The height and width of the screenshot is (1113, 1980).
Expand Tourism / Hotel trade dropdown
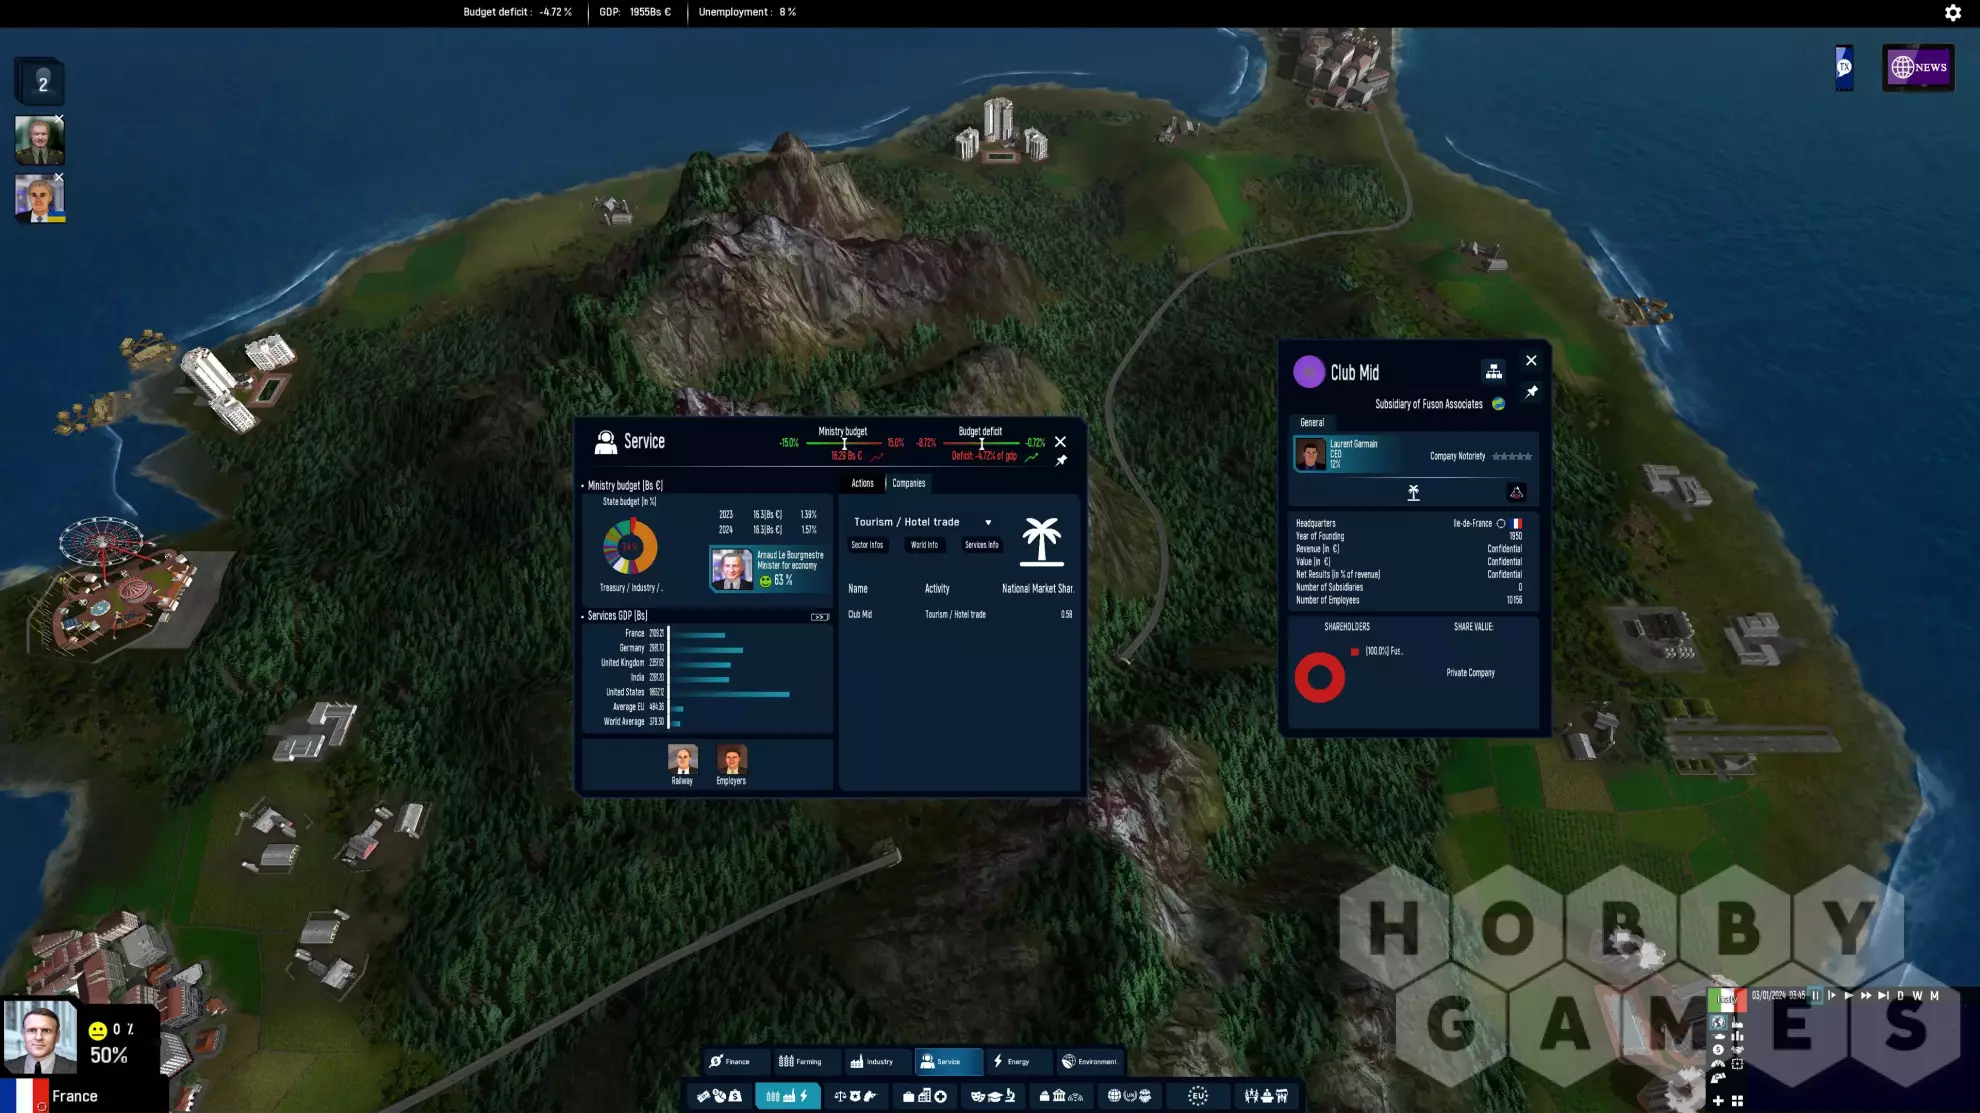click(x=988, y=522)
